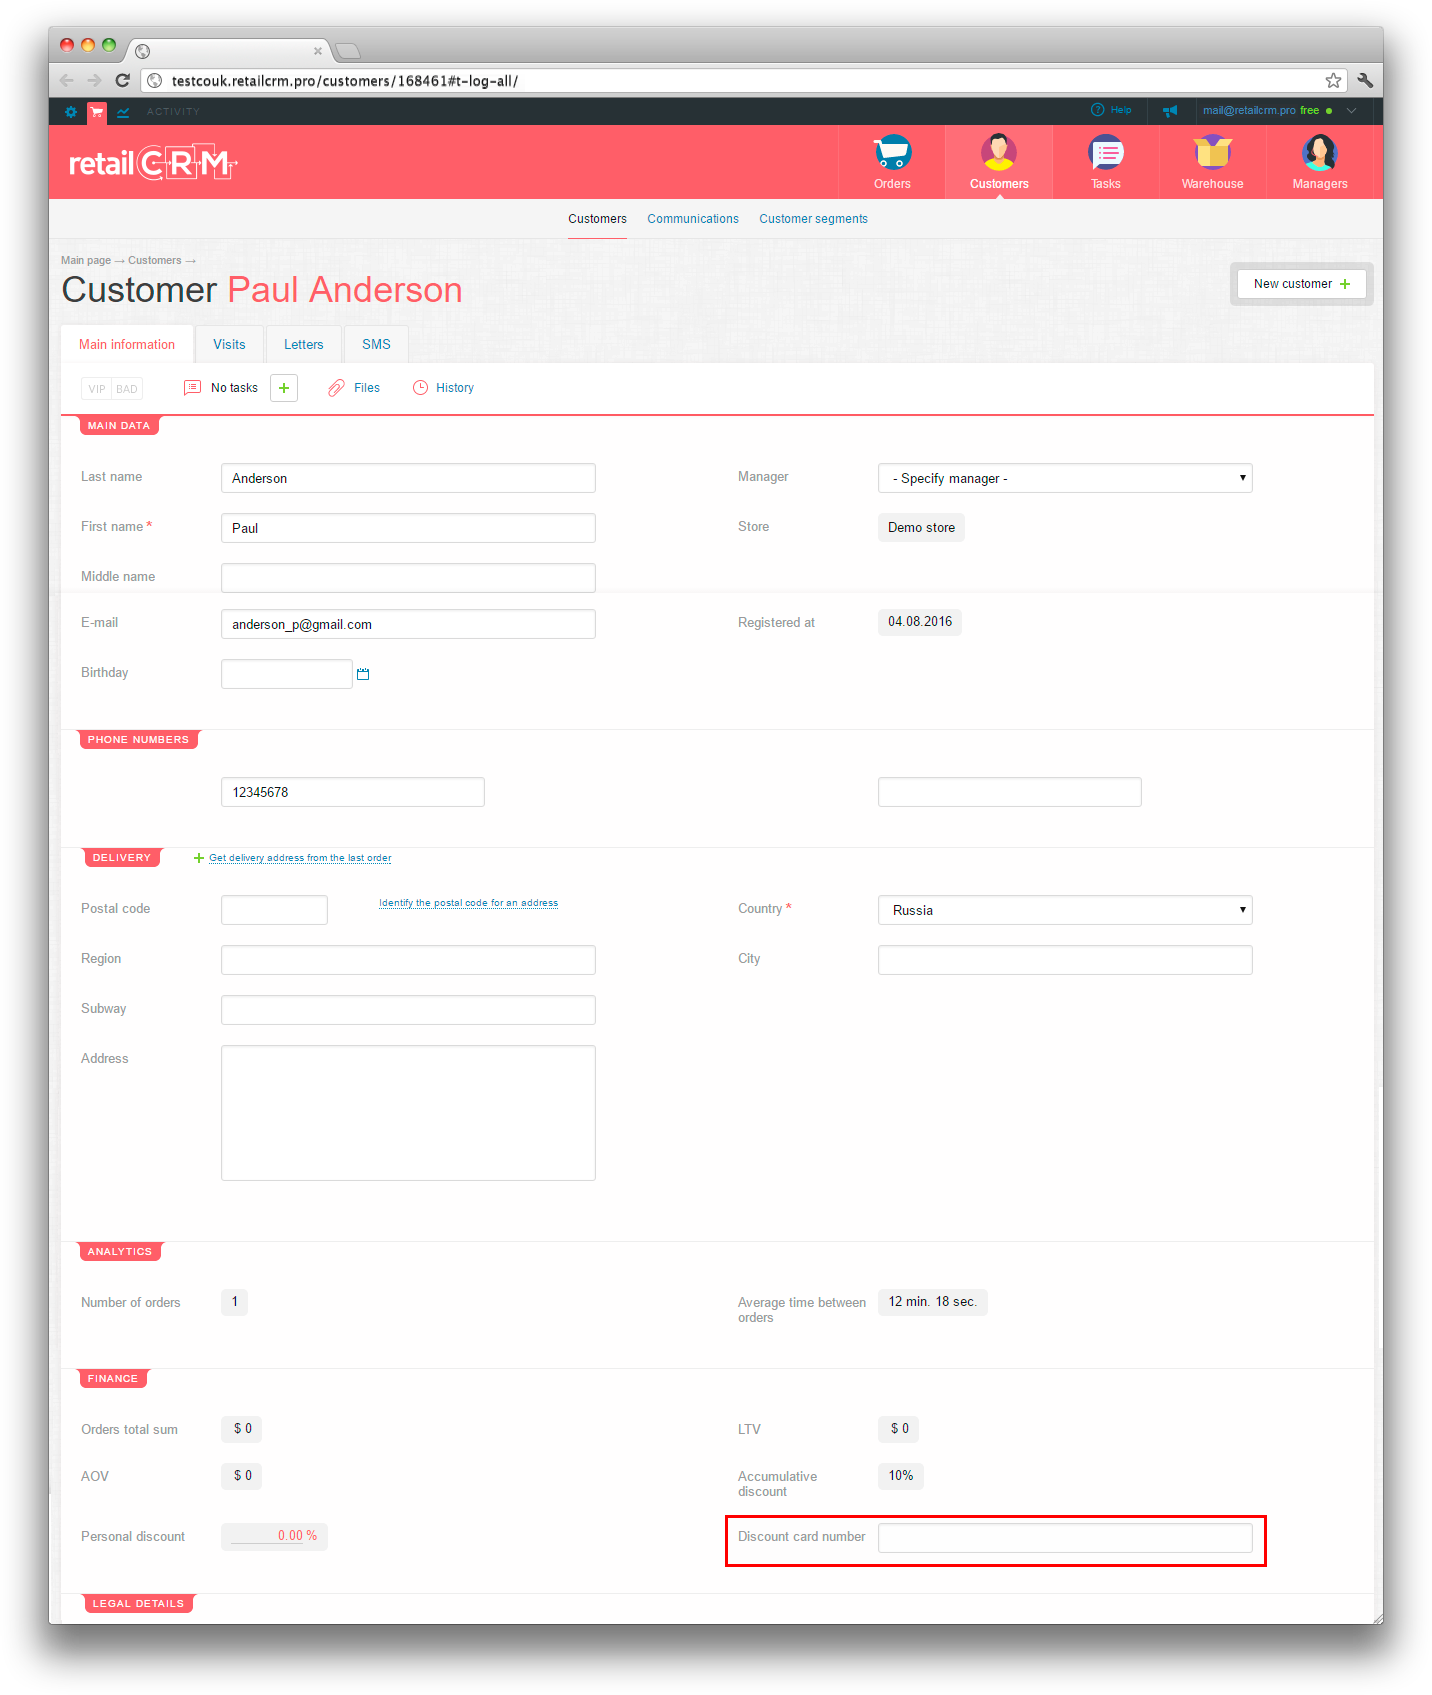Screen dimensions: 1432x1695
Task: Click inside the Address text area
Action: [408, 1113]
